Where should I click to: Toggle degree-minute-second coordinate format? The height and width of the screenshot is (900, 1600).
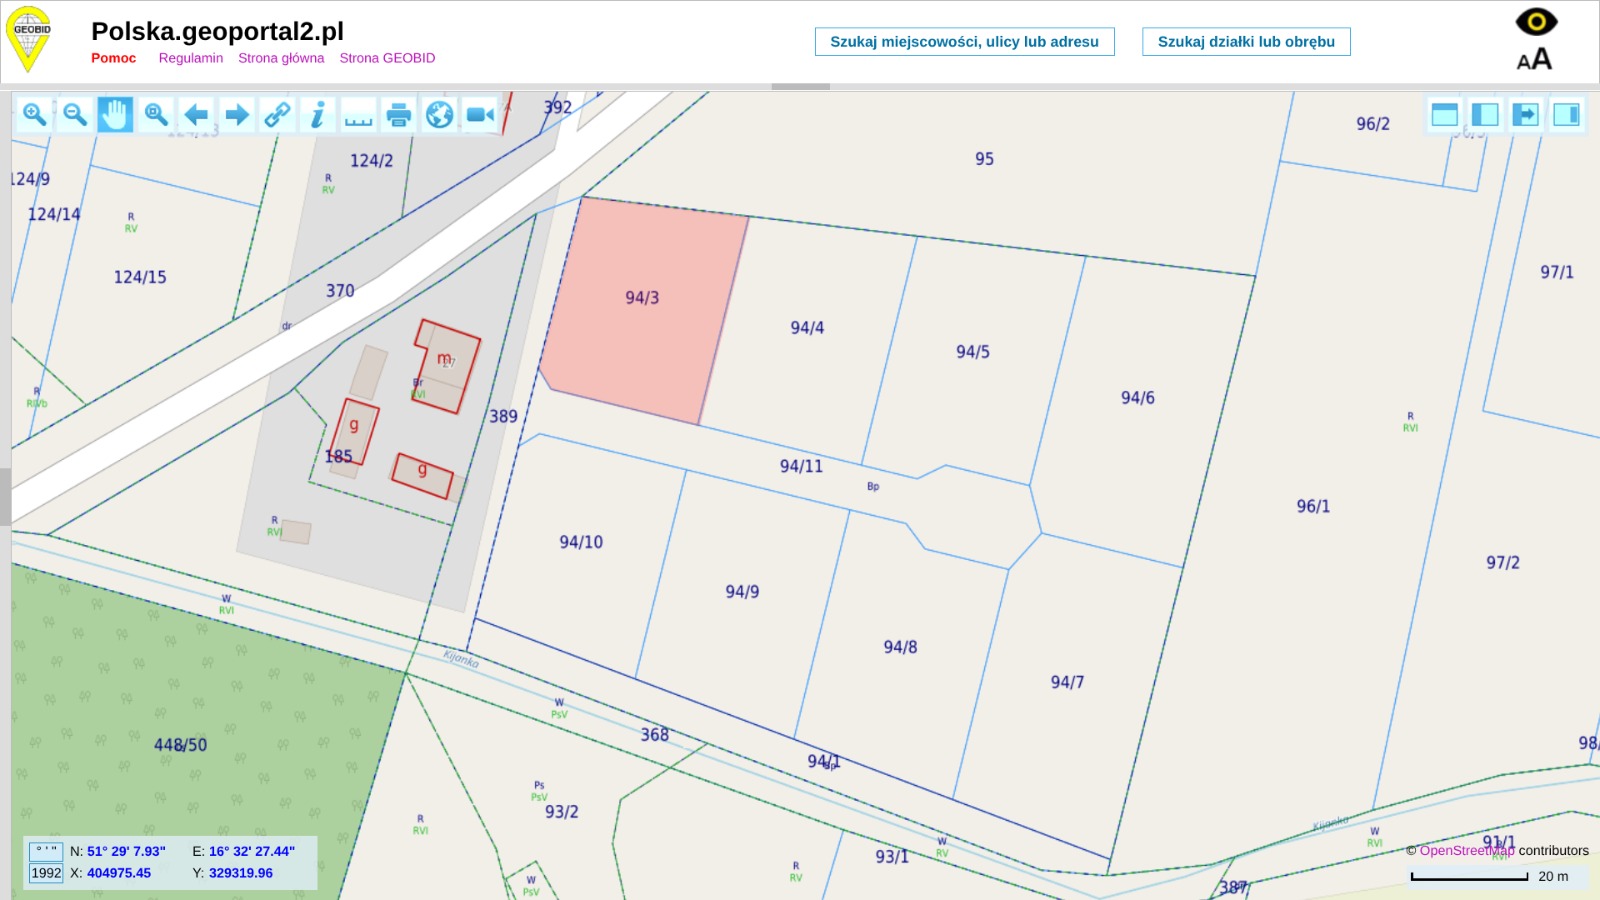tap(46, 851)
